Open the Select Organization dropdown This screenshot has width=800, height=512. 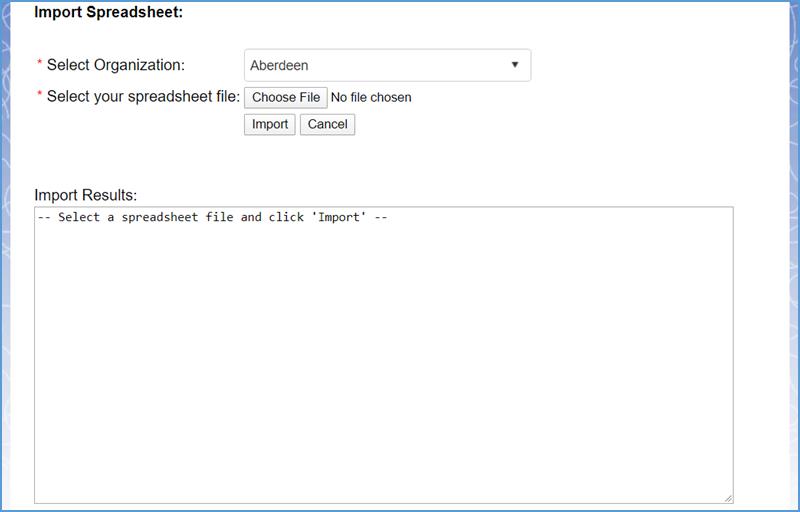[x=387, y=65]
